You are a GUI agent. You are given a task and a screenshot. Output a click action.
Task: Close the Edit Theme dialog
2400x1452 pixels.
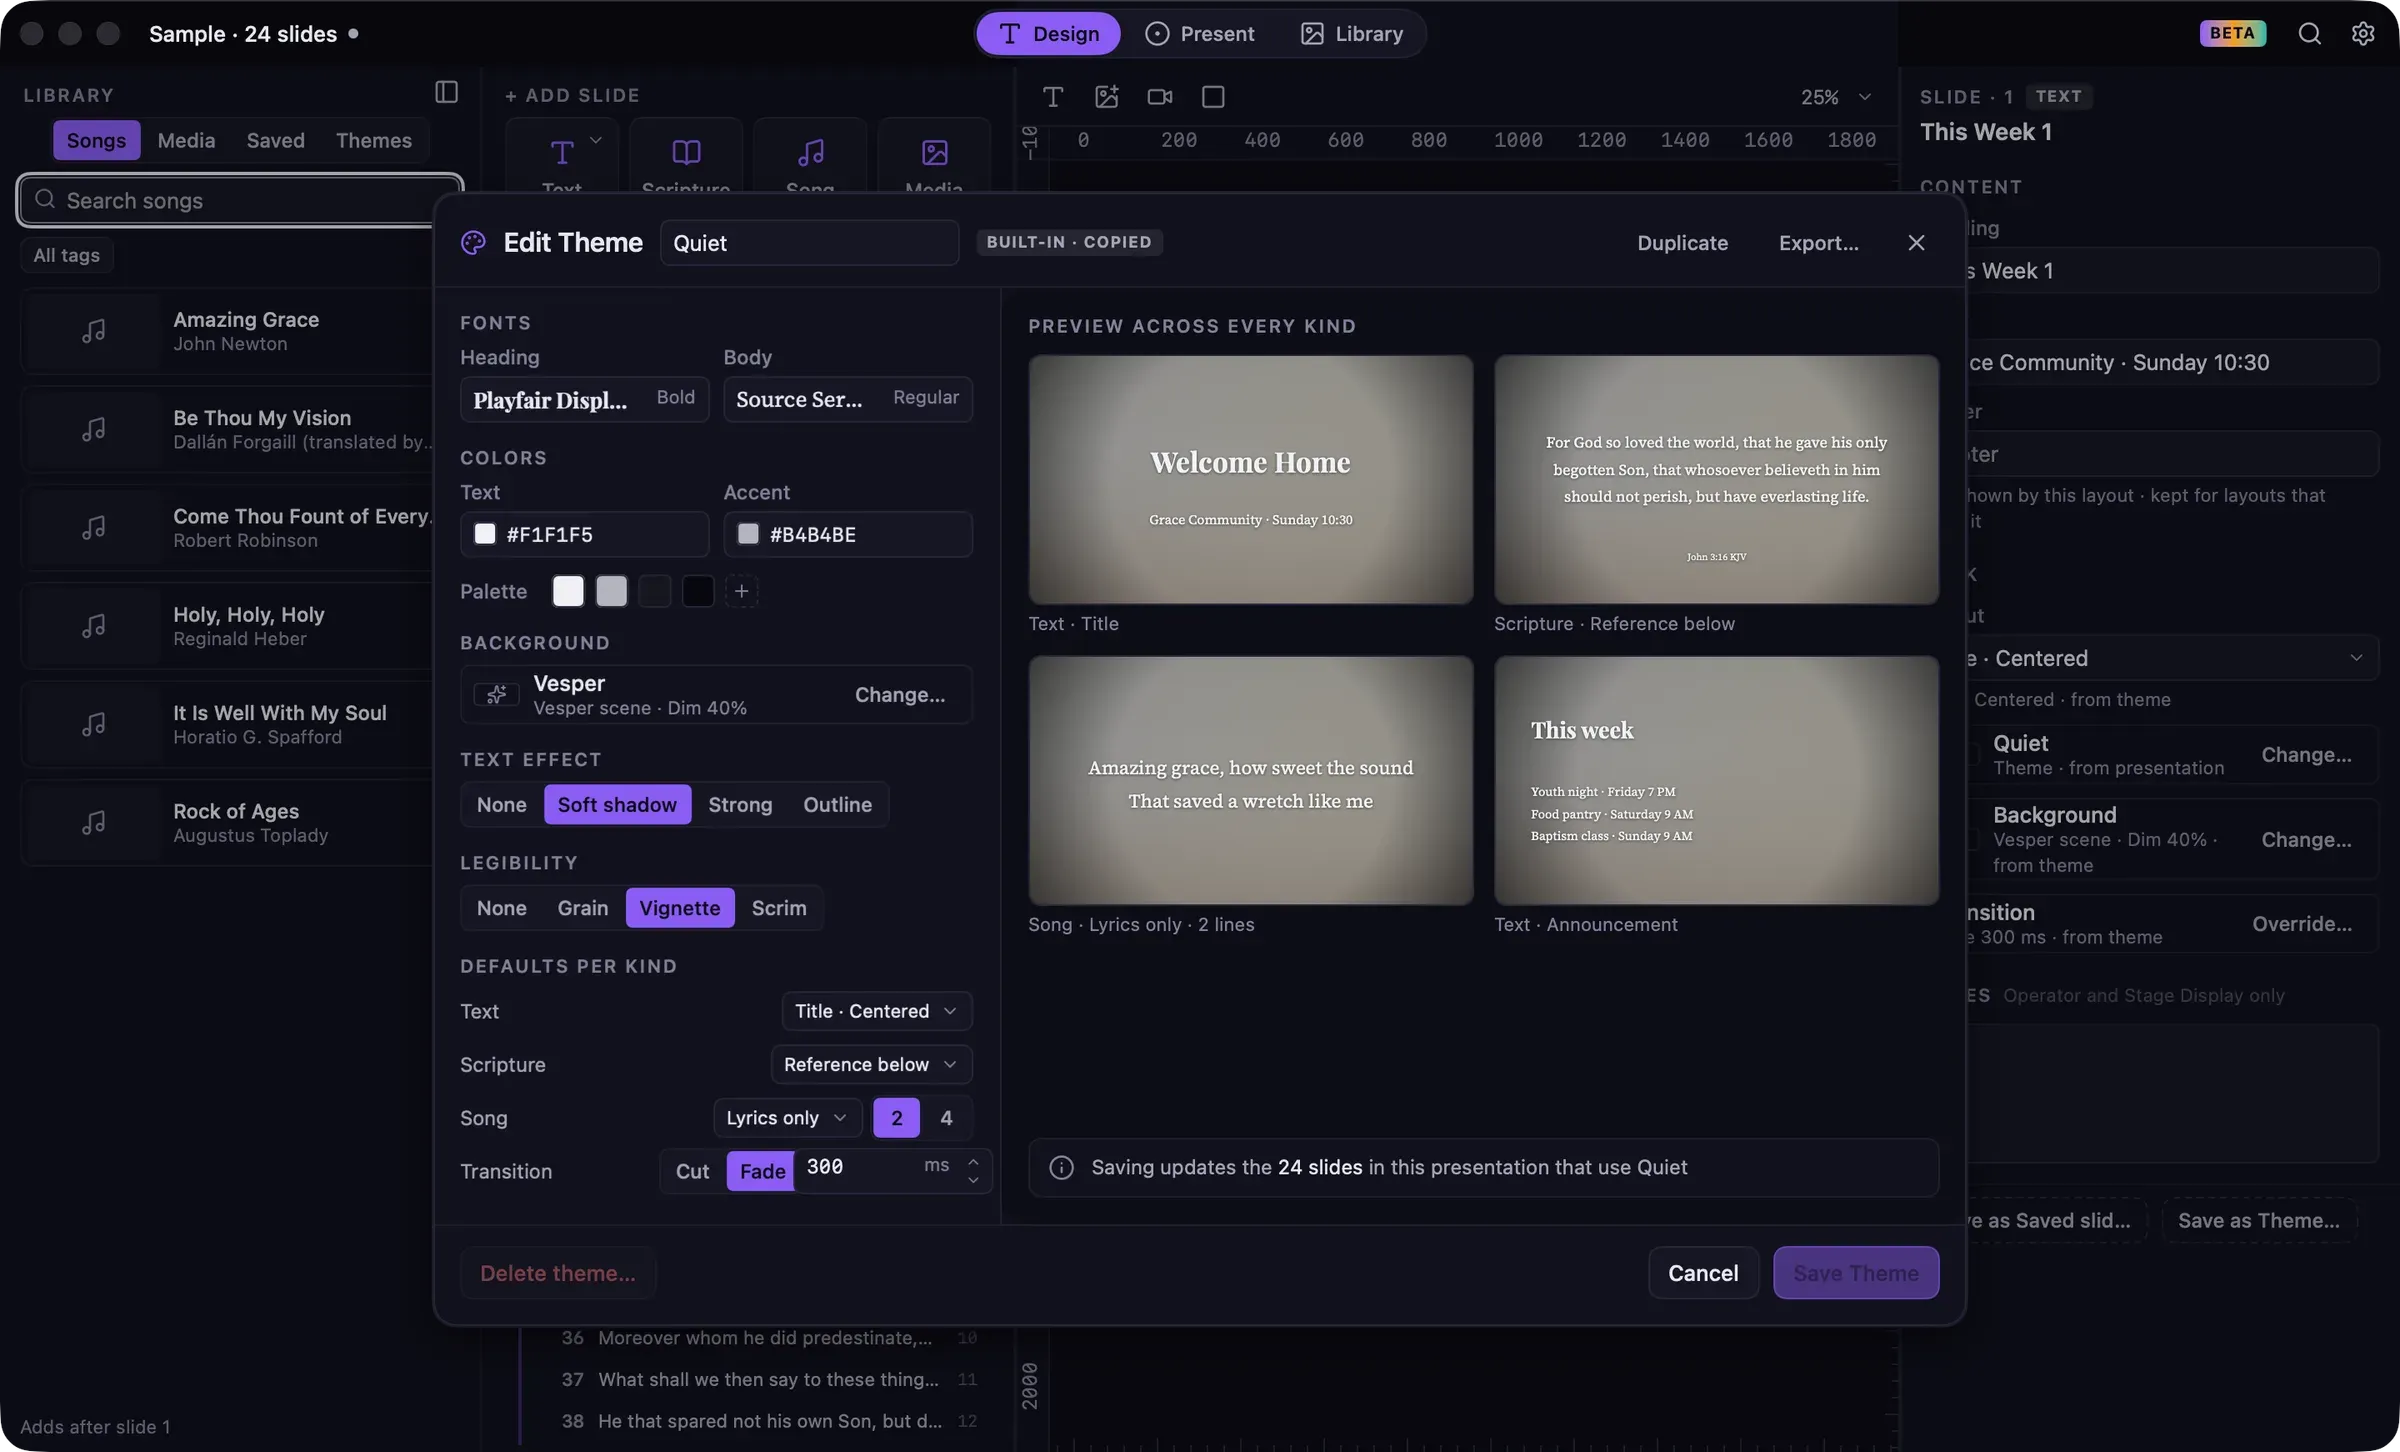(x=1916, y=243)
